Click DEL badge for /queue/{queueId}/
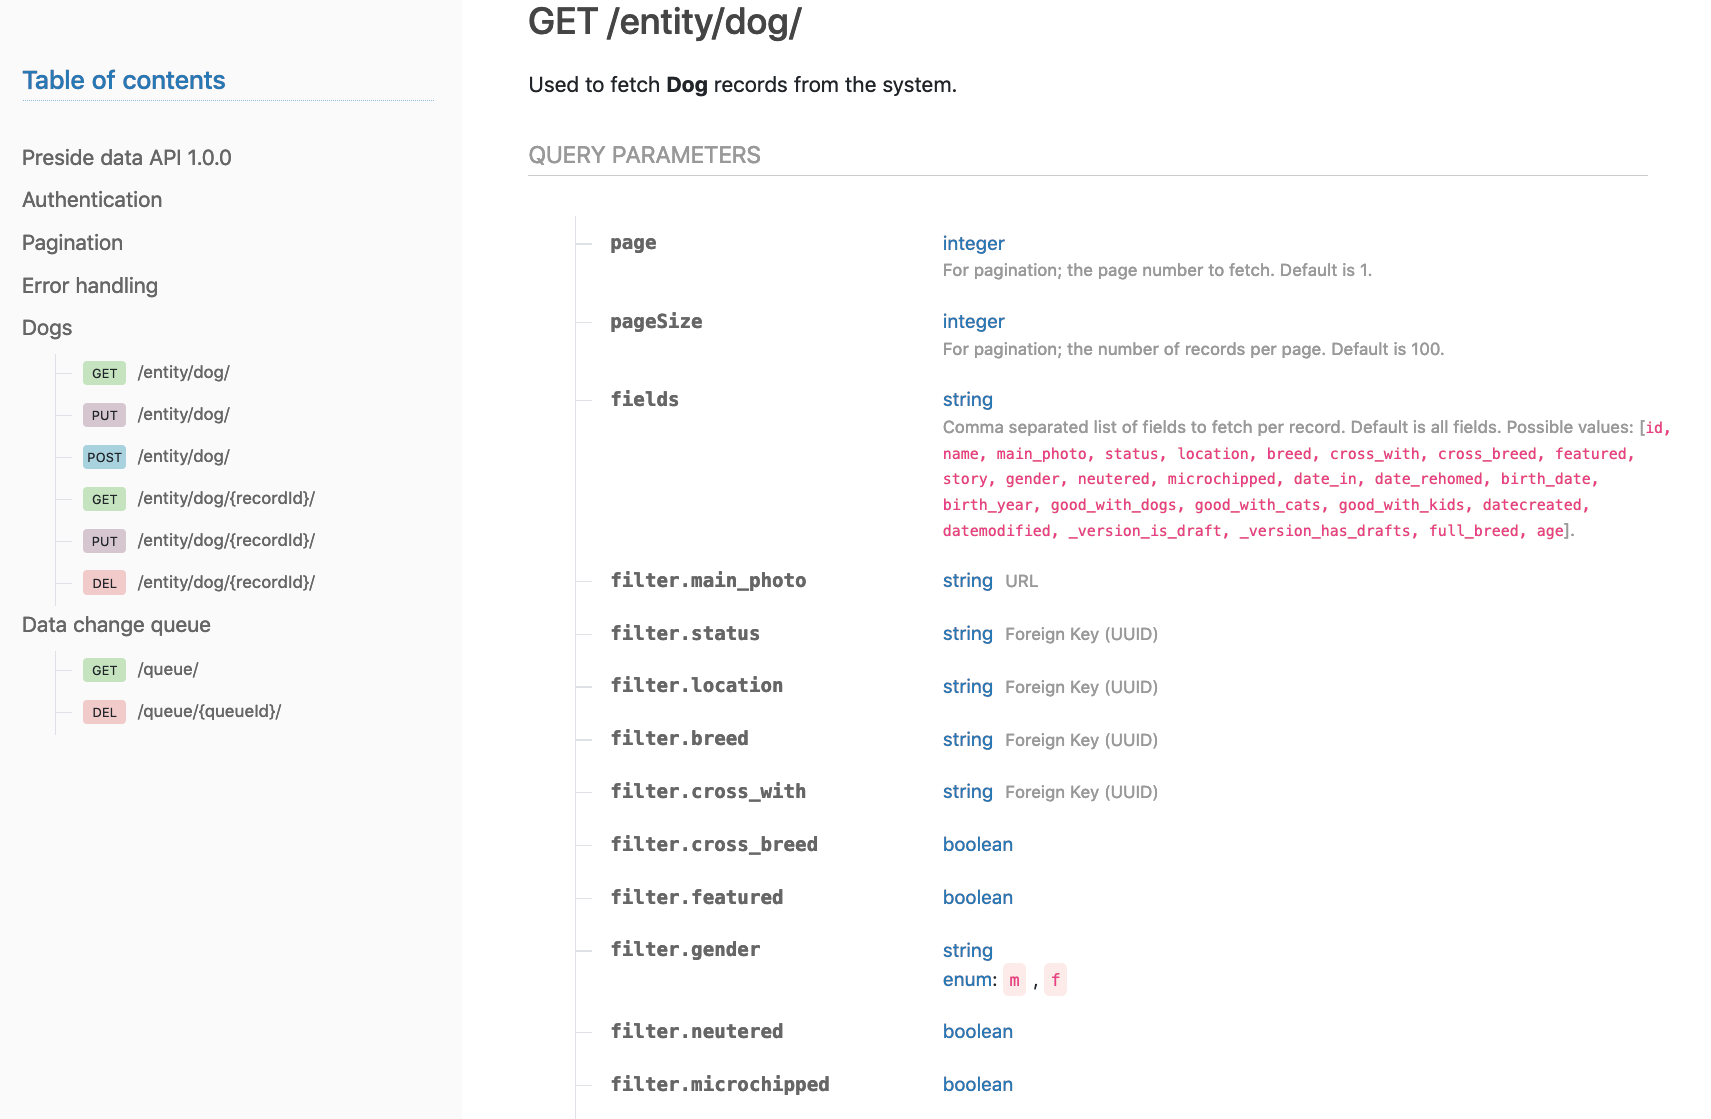This screenshot has width=1711, height=1119. [x=104, y=712]
